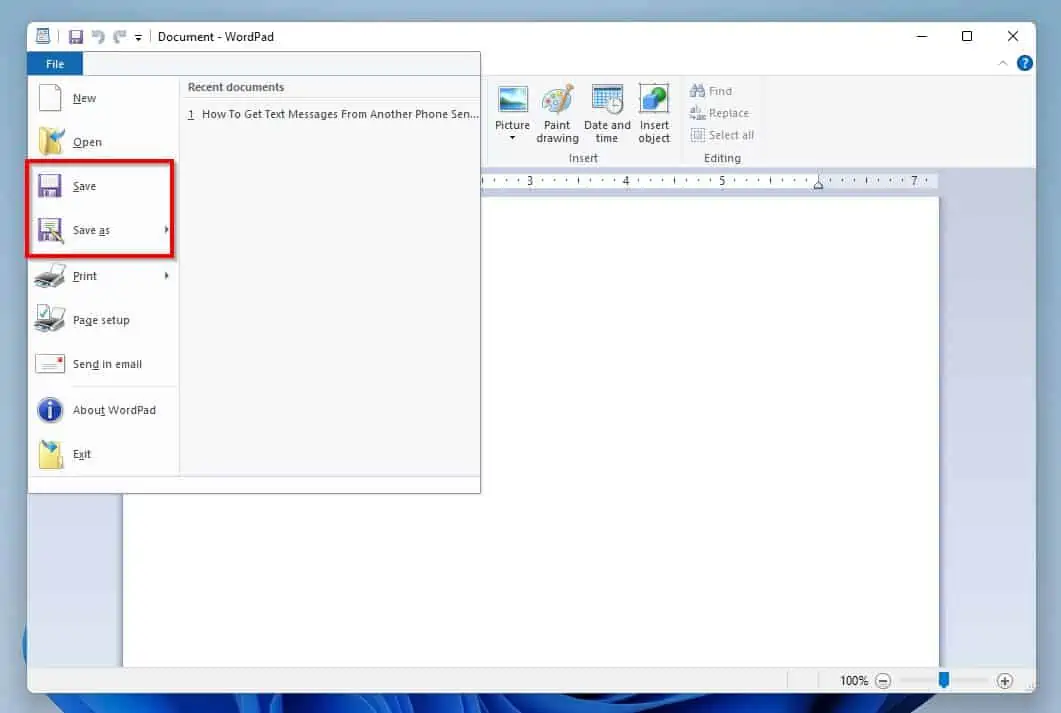Click the Save icon in quick access toolbar
Image resolution: width=1061 pixels, height=713 pixels.
tap(76, 37)
